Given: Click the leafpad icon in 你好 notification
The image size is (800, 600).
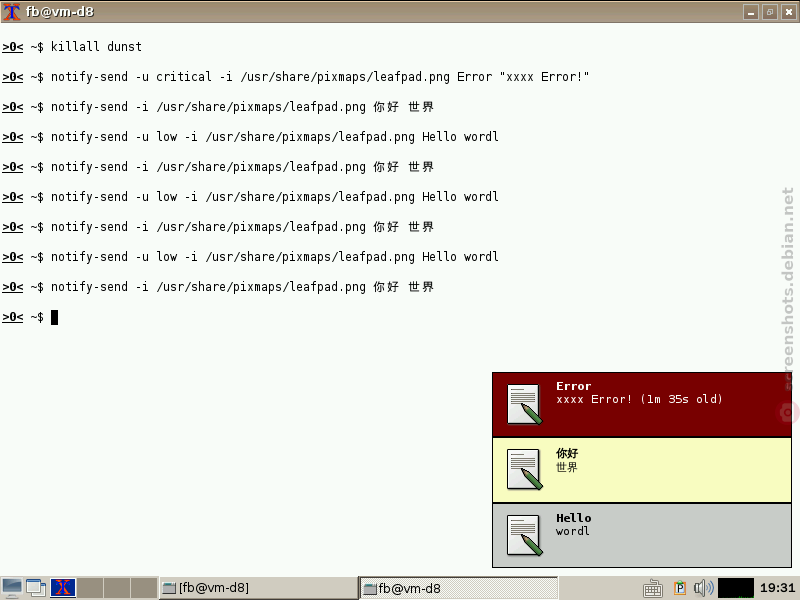Looking at the screenshot, I should (524, 469).
